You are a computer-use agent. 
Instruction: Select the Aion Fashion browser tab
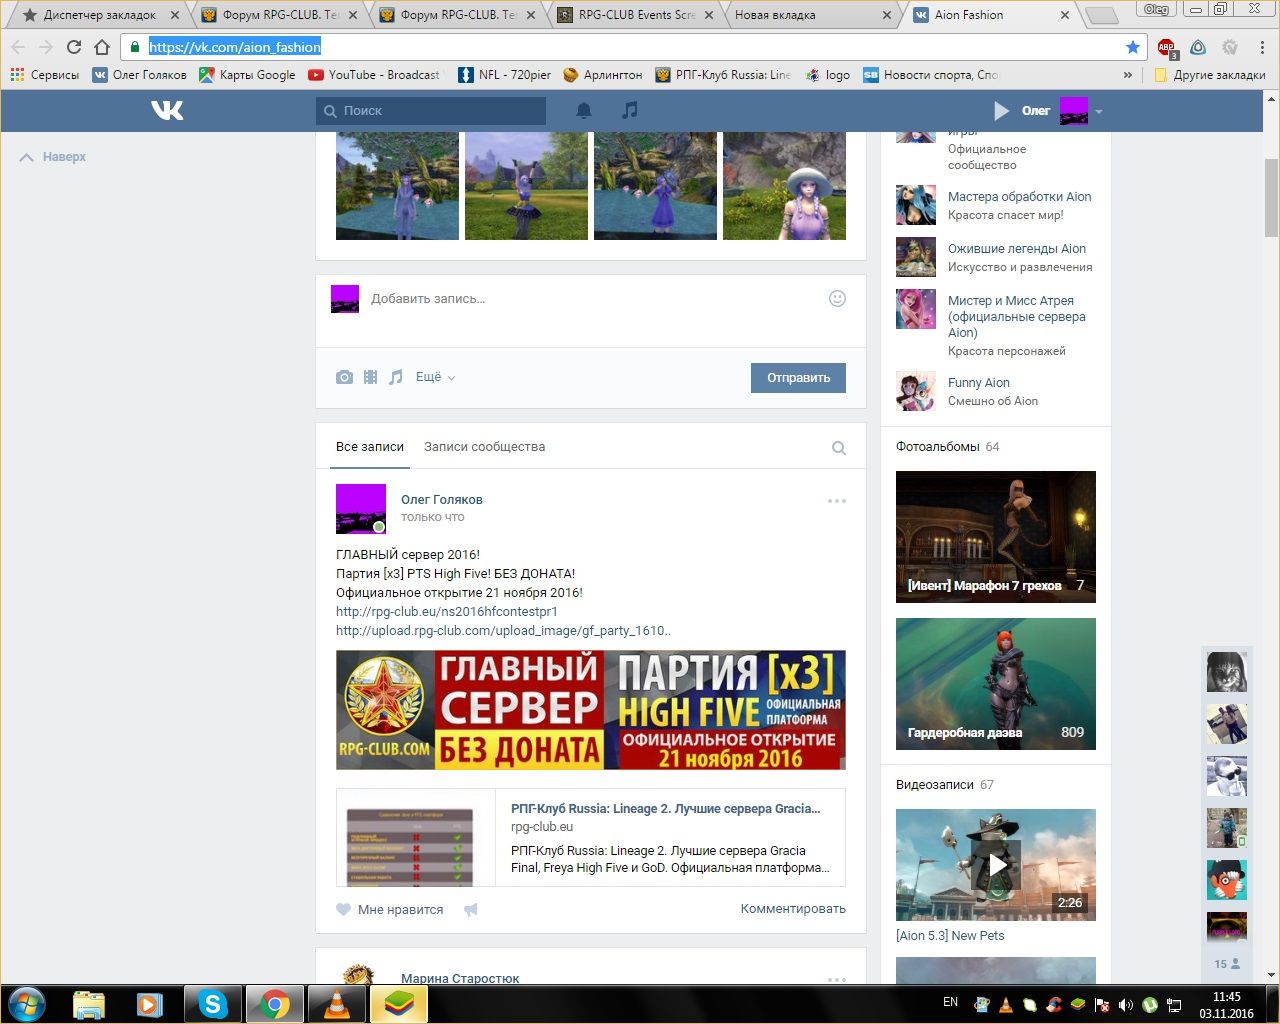(990, 15)
